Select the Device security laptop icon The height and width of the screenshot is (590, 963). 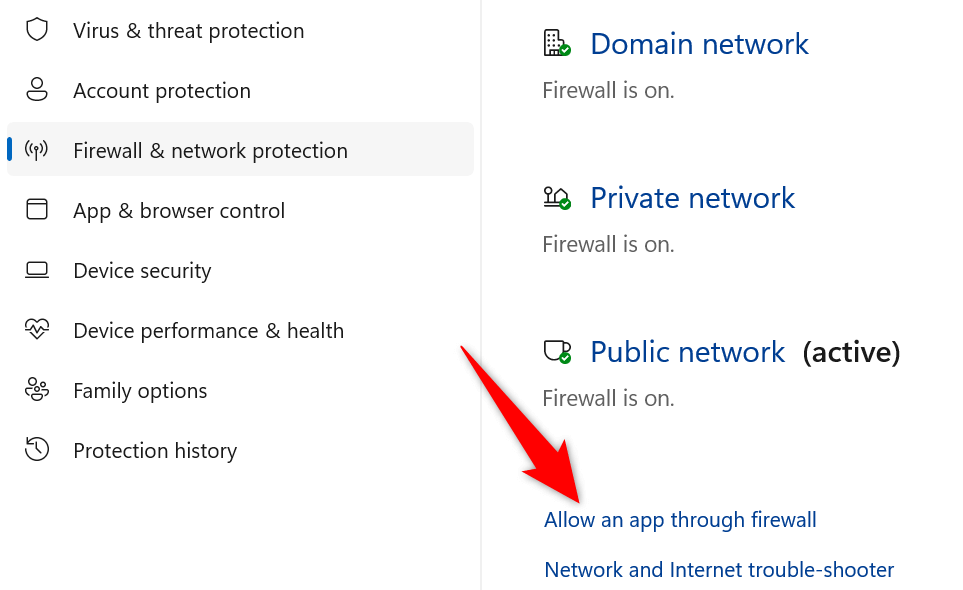pos(37,270)
